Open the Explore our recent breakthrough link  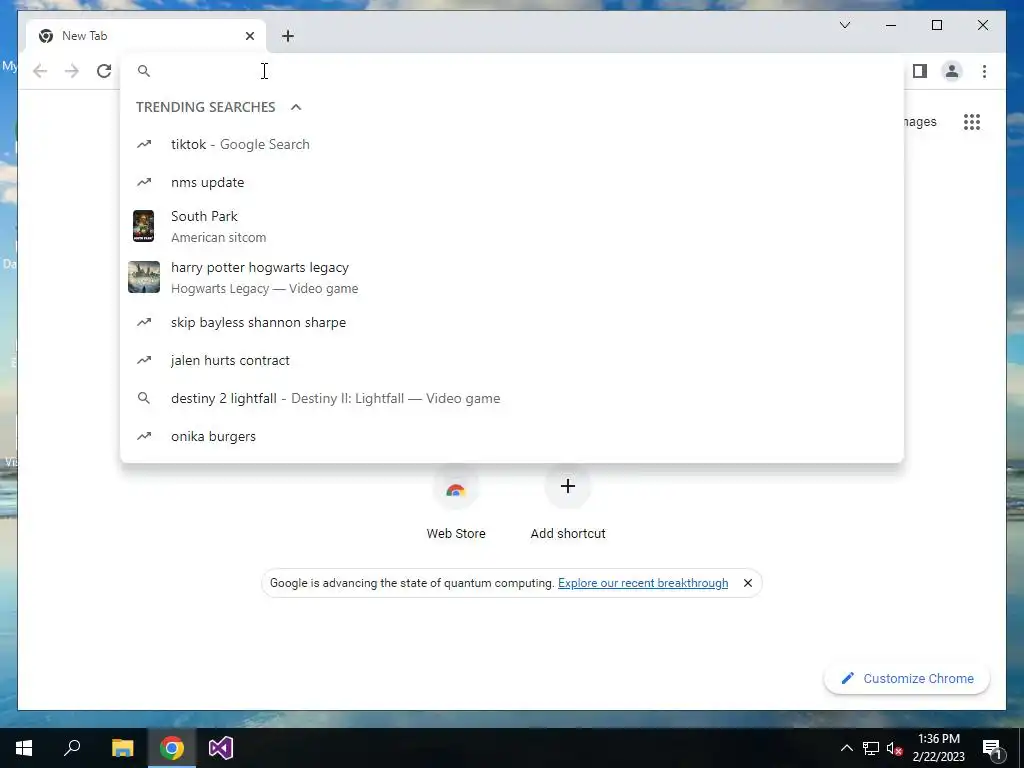[643, 583]
